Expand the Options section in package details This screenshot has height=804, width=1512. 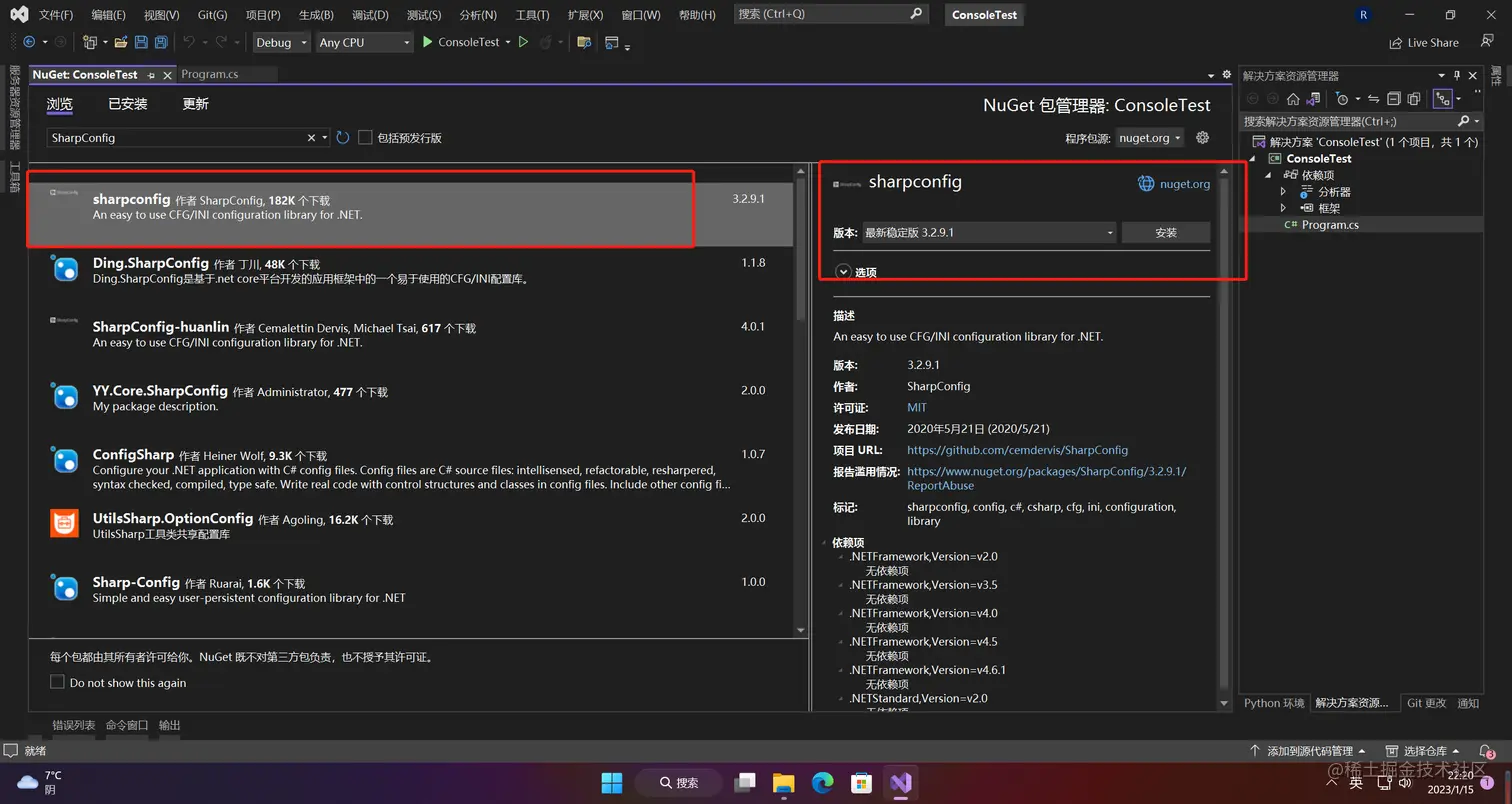click(843, 271)
